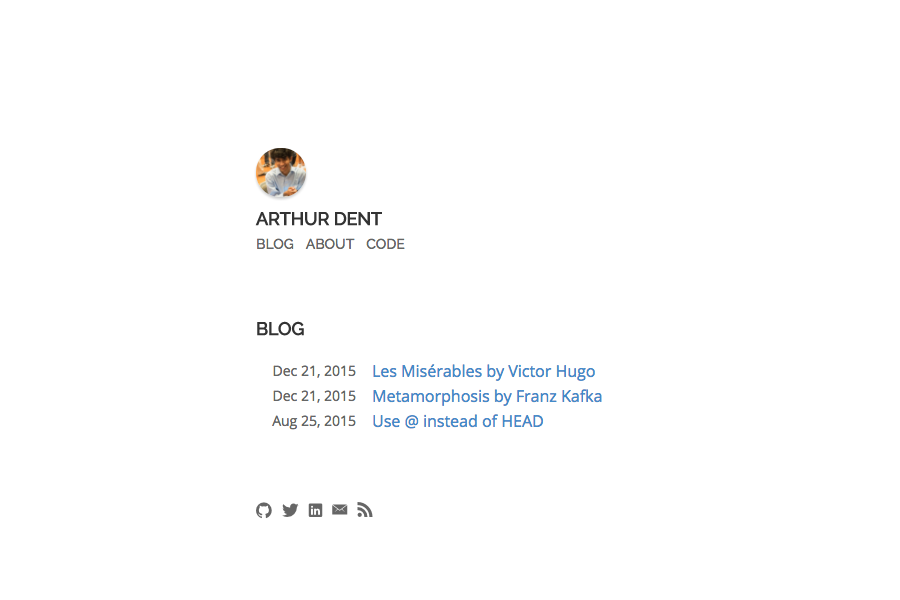Click the name Franz Kafka in post title
Viewport: 900px width, 600px height.
[x=559, y=396]
